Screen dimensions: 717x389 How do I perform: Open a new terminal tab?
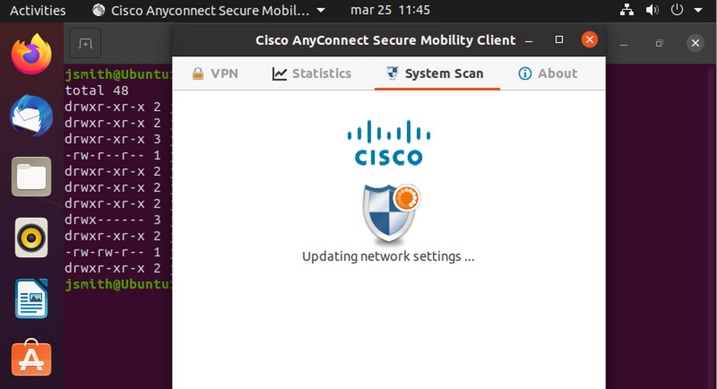85,43
